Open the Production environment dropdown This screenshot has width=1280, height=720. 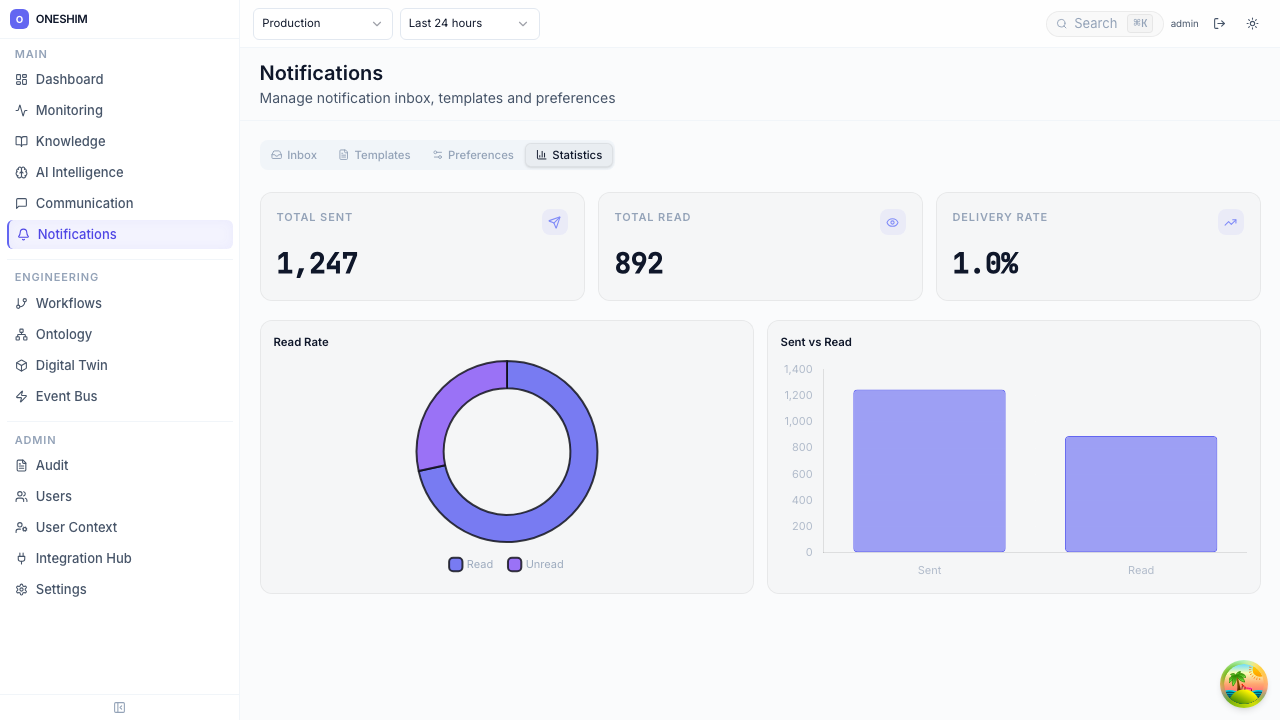click(322, 24)
